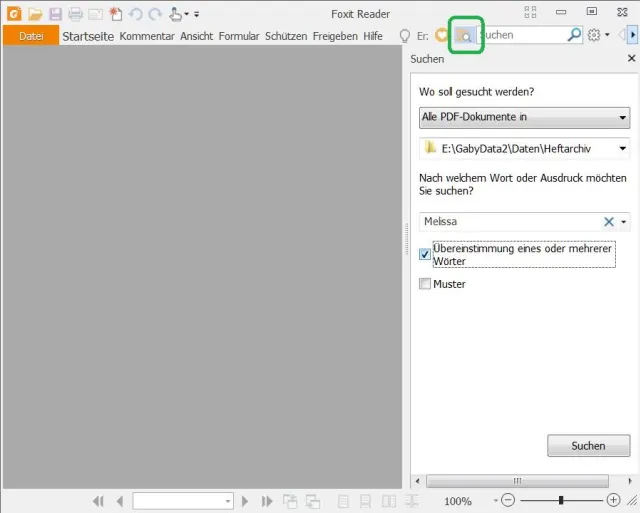640x513 pixels.
Task: Click the Foxit Reader logo icon
Action: (14, 14)
